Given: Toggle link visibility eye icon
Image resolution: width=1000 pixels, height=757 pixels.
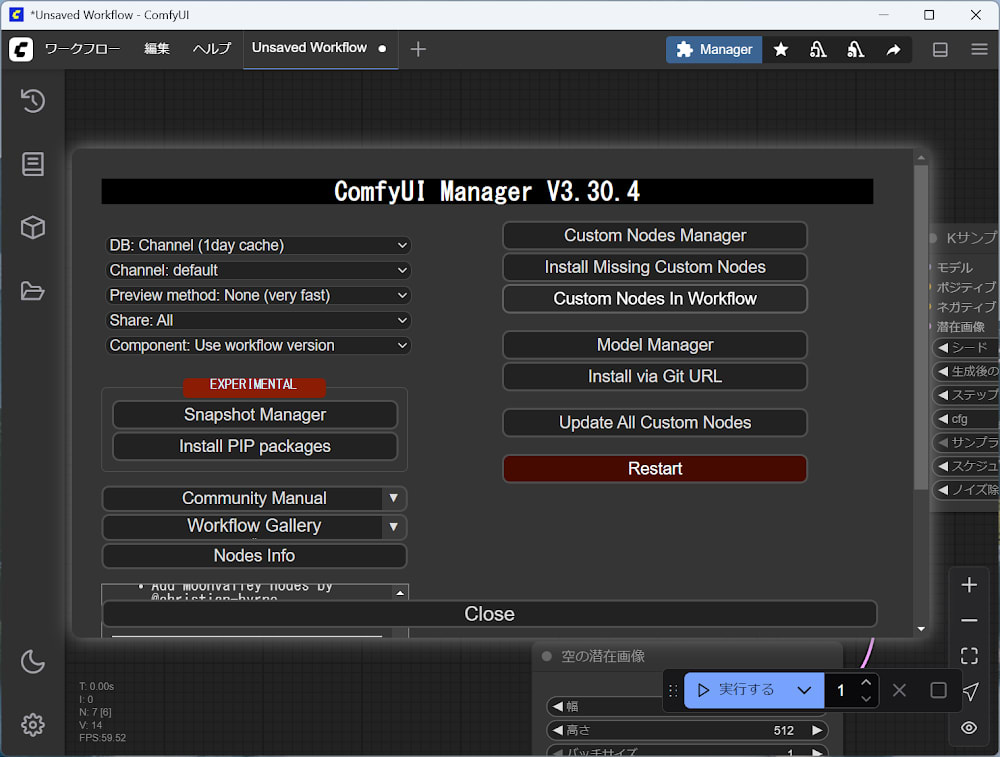Looking at the screenshot, I should point(969,728).
